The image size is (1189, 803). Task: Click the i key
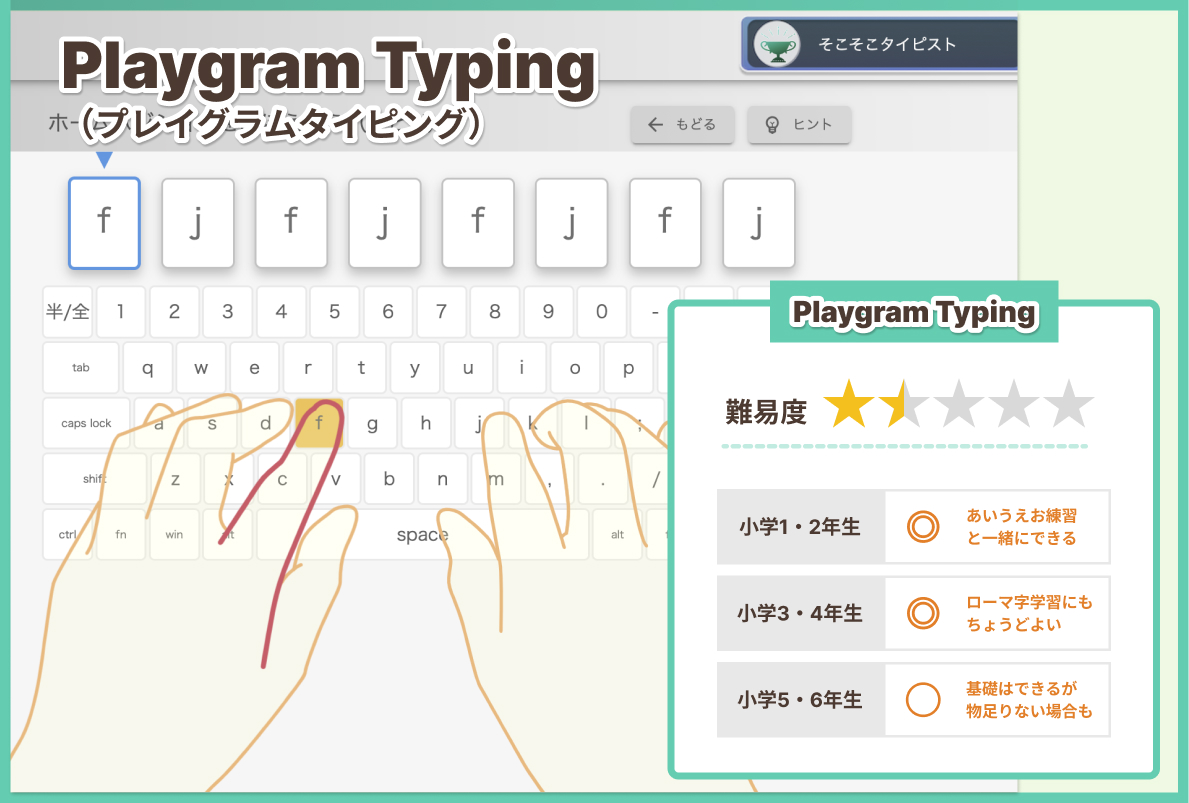pyautogui.click(x=522, y=368)
